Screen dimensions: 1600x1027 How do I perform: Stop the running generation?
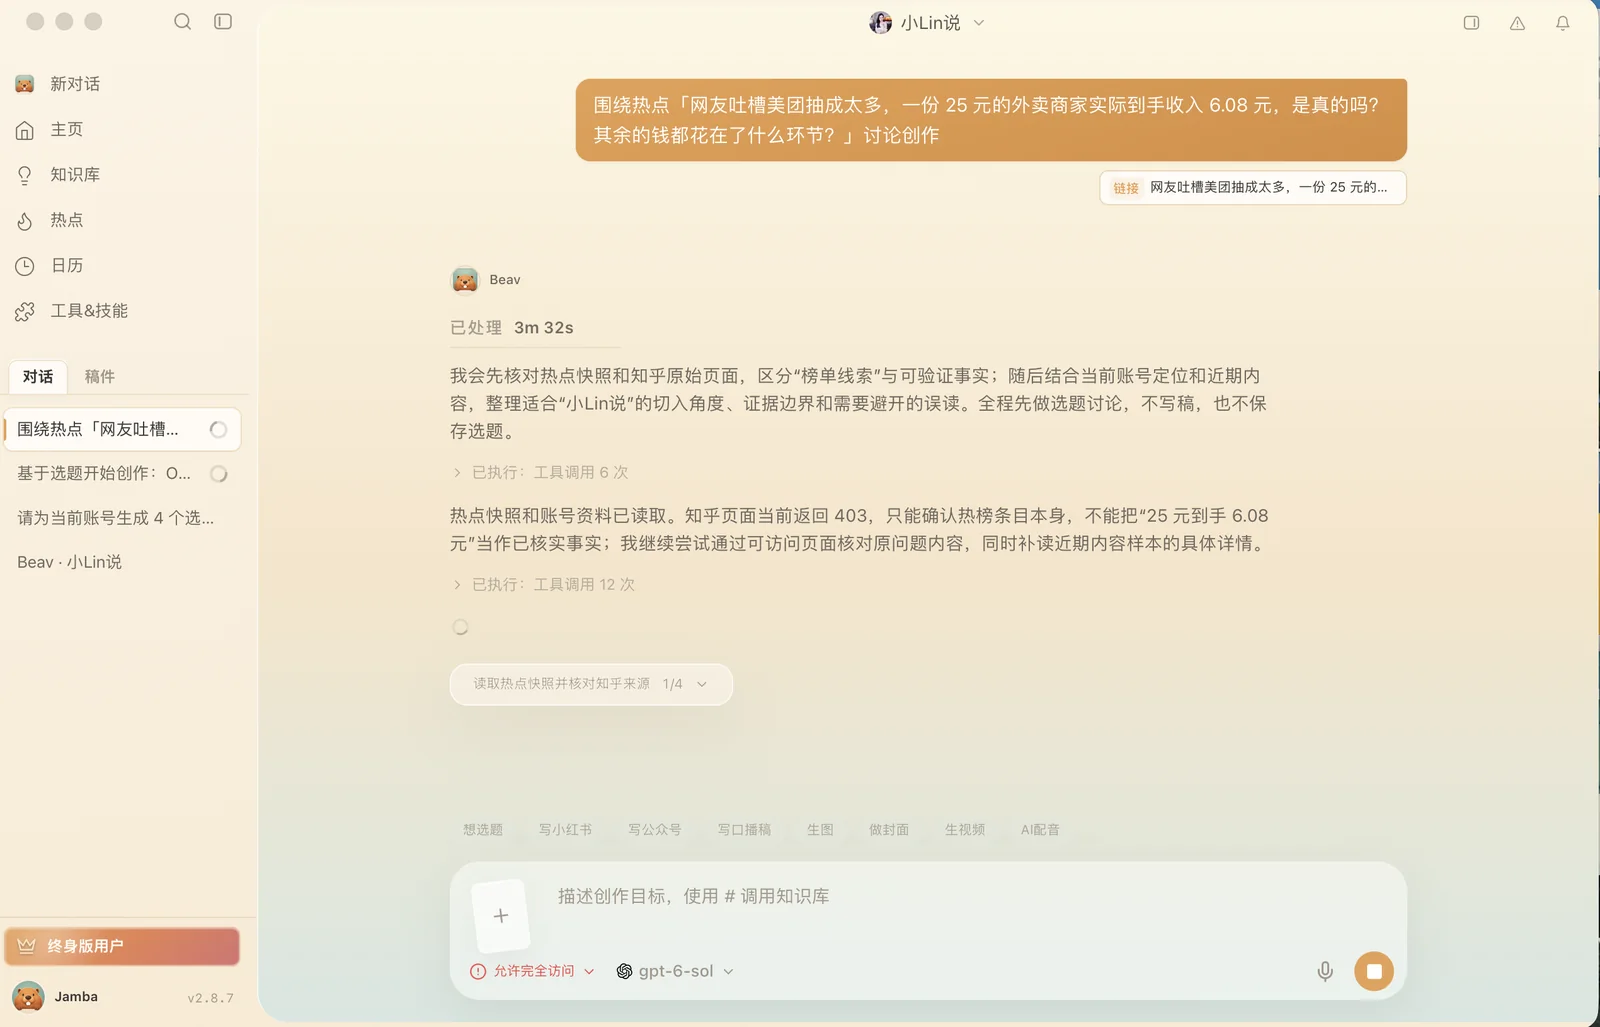click(1374, 971)
